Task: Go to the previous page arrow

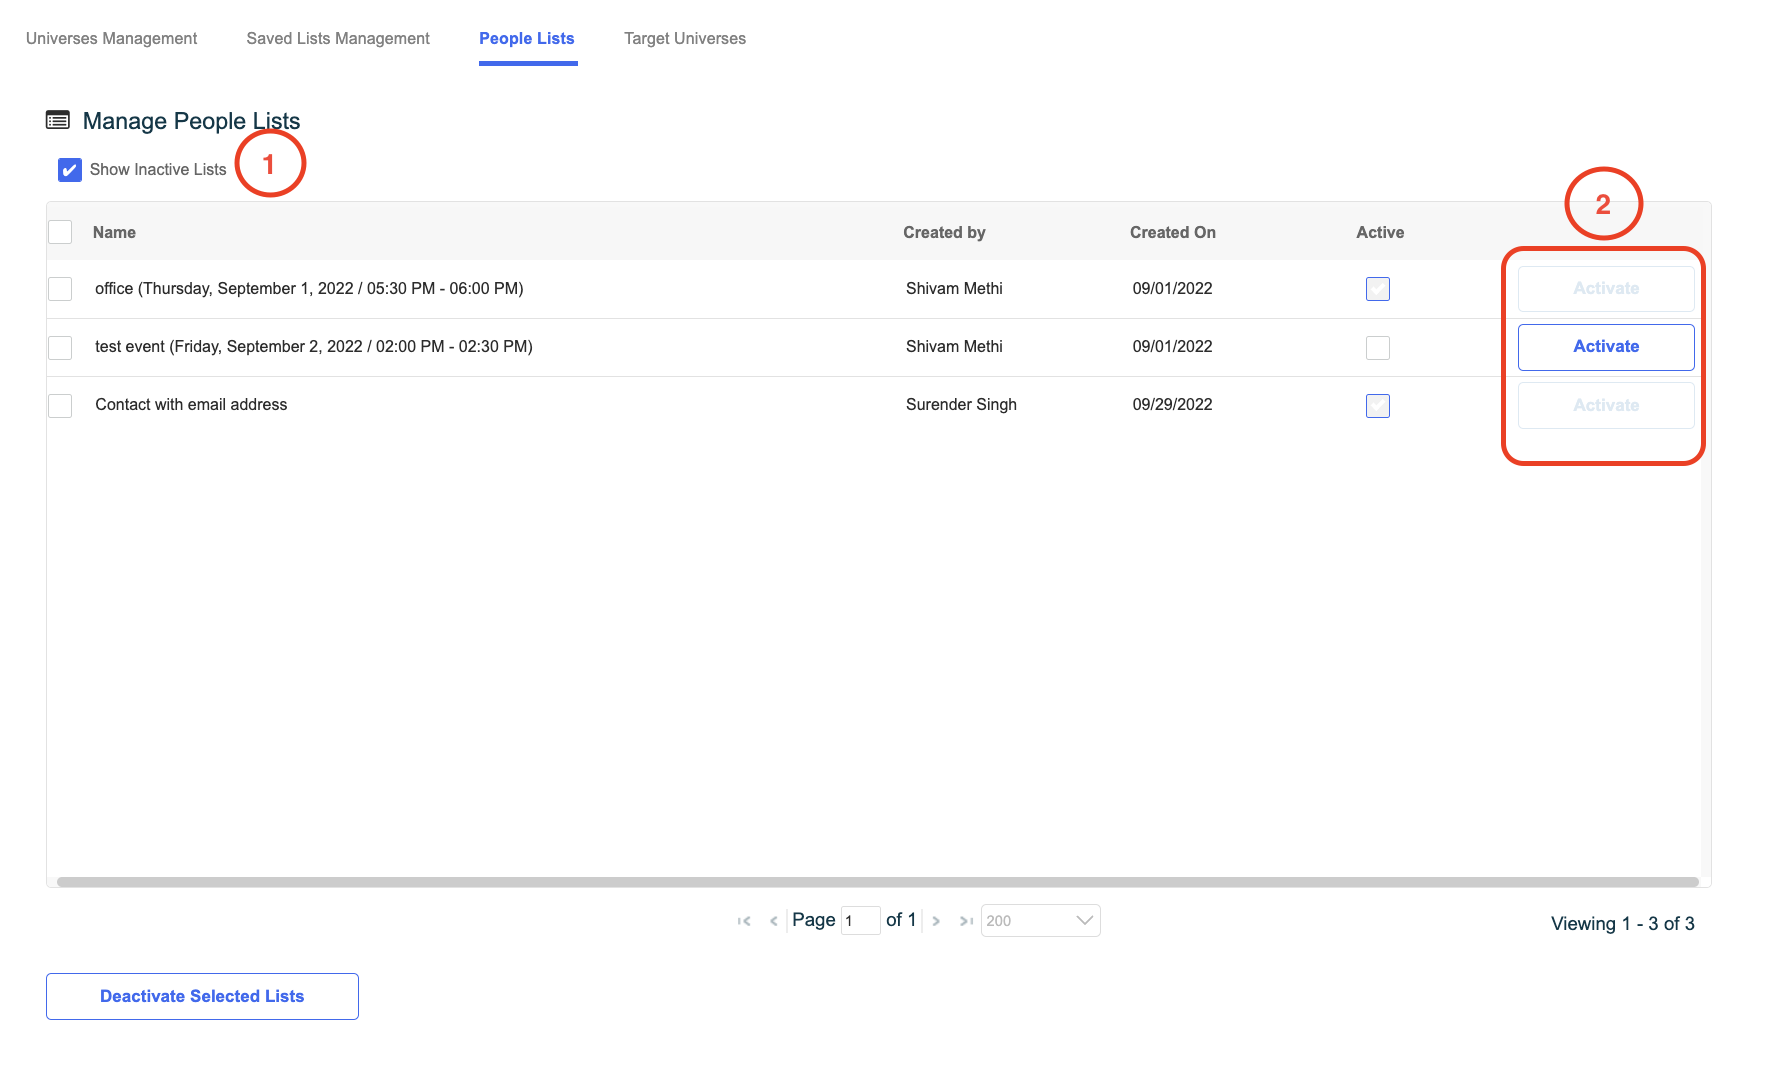Action: tap(773, 921)
